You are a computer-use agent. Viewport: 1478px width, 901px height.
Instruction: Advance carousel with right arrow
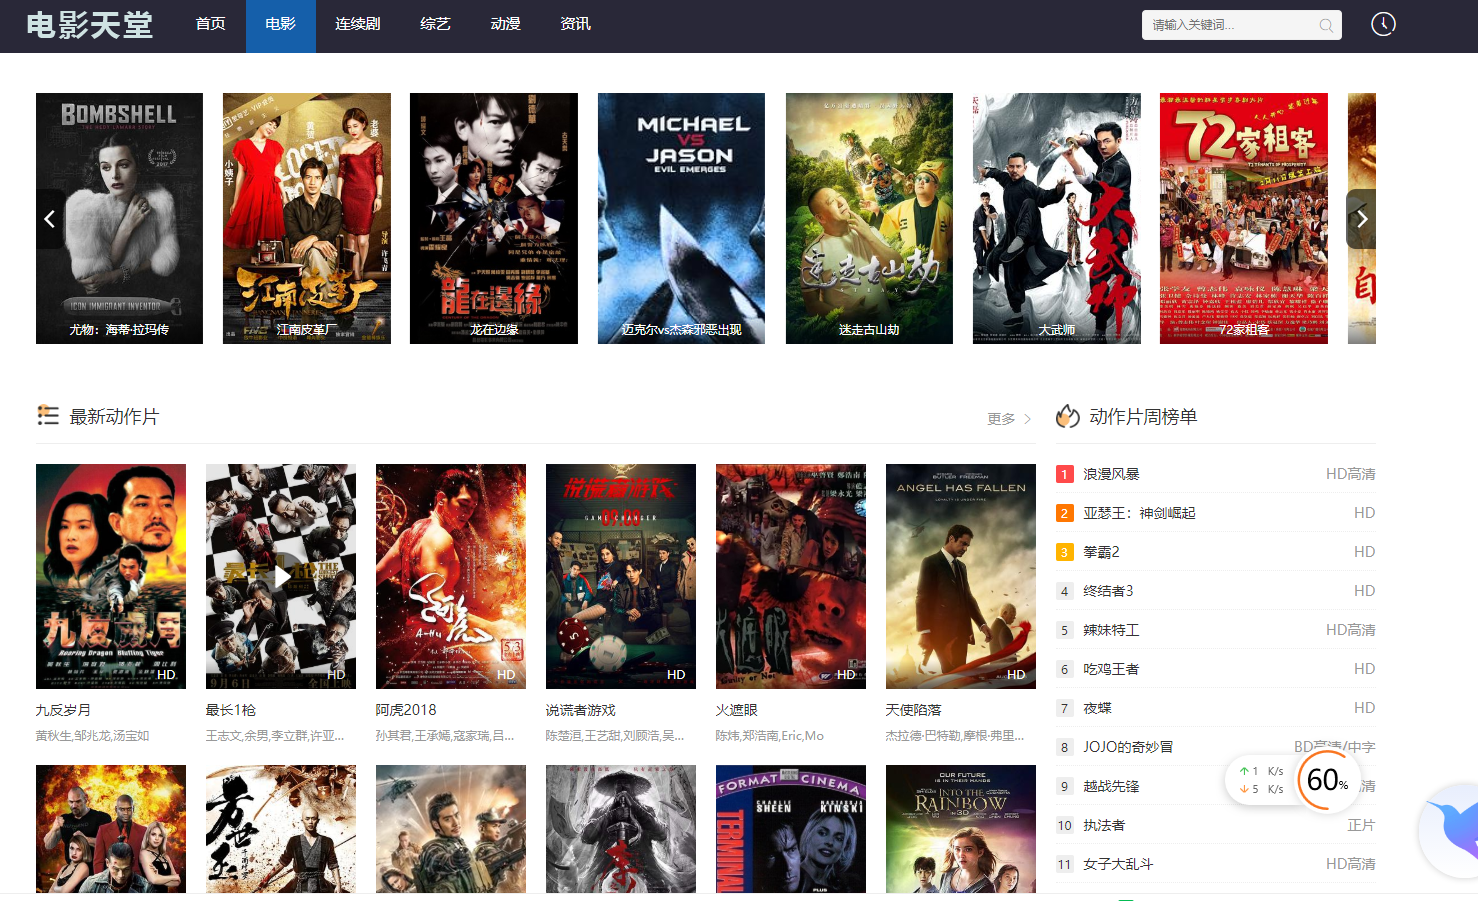(1361, 218)
